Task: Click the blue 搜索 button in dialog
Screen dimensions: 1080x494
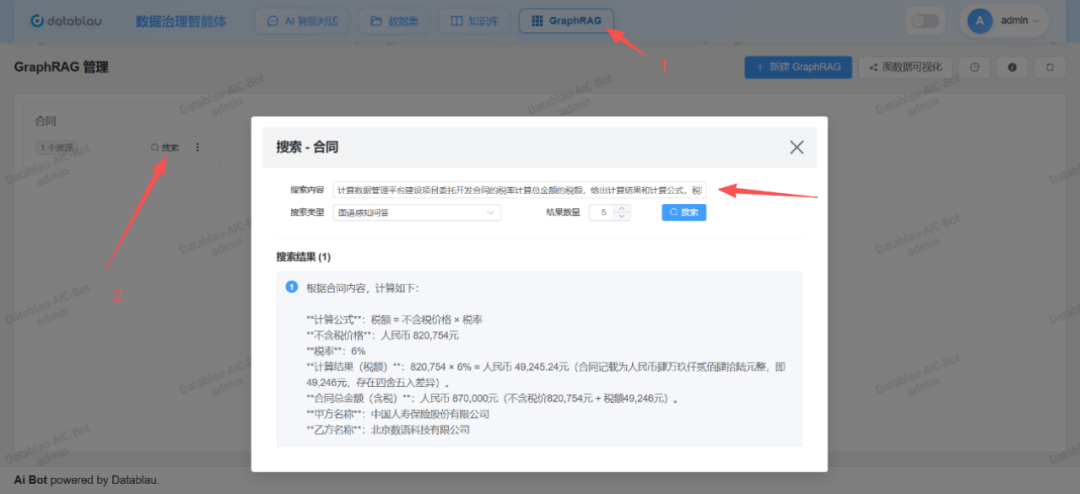Action: pyautogui.click(x=684, y=212)
